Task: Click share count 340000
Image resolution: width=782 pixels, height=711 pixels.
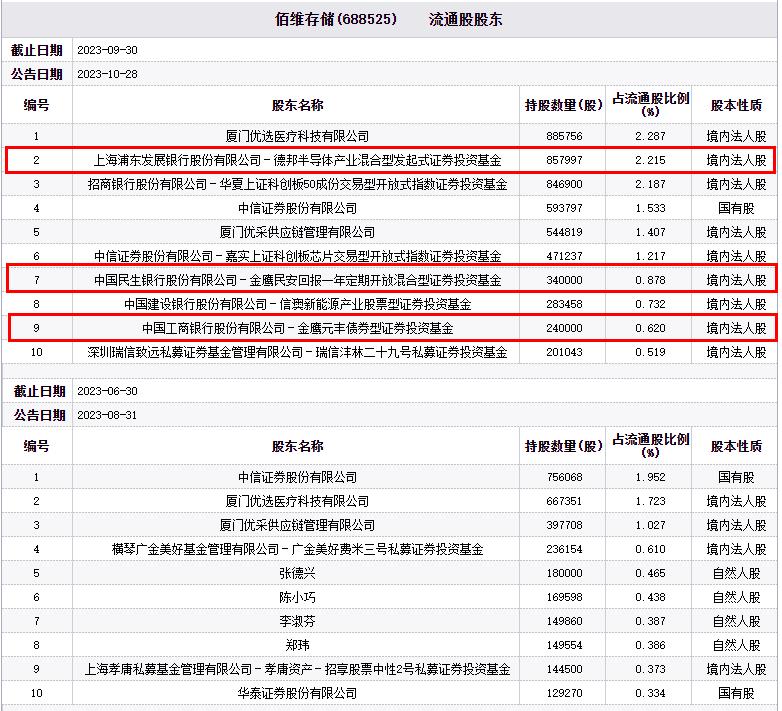Action: [x=564, y=280]
